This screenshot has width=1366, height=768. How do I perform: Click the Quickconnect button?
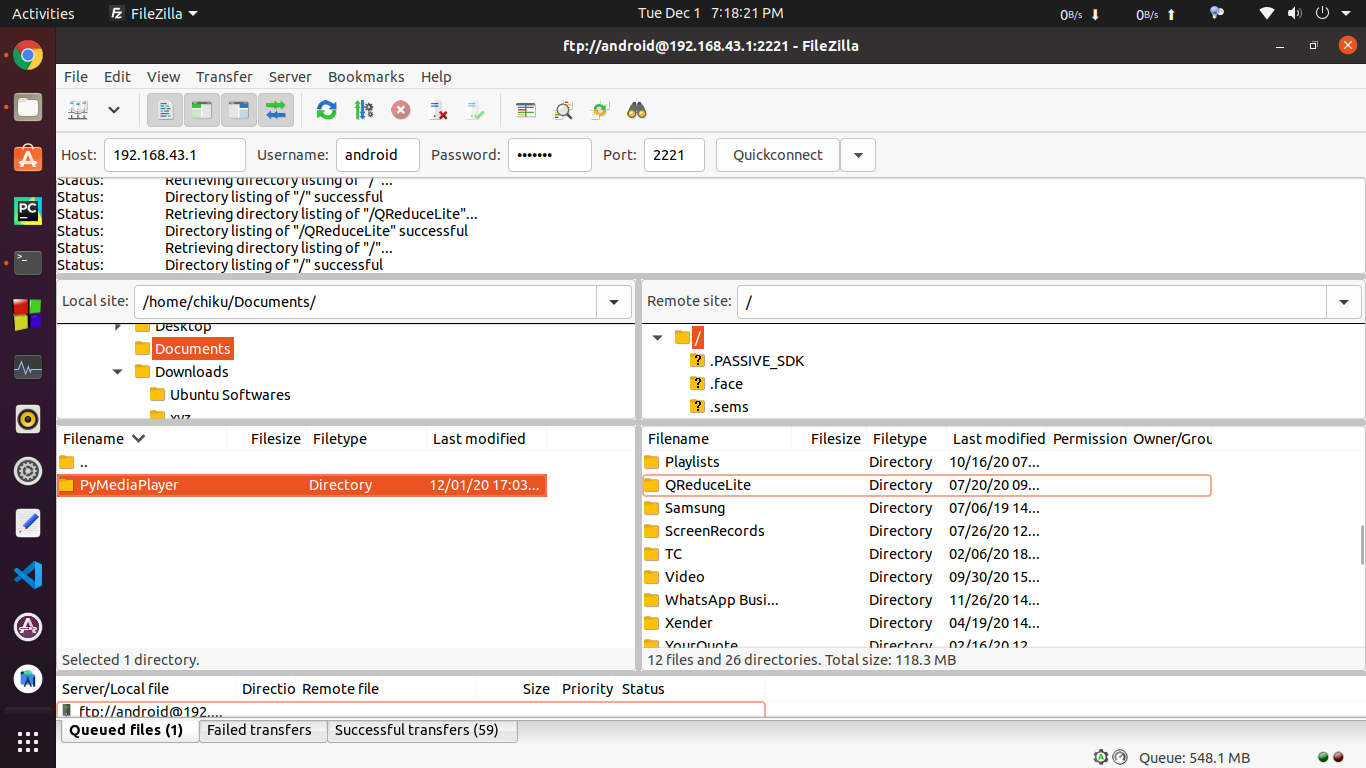pyautogui.click(x=777, y=155)
